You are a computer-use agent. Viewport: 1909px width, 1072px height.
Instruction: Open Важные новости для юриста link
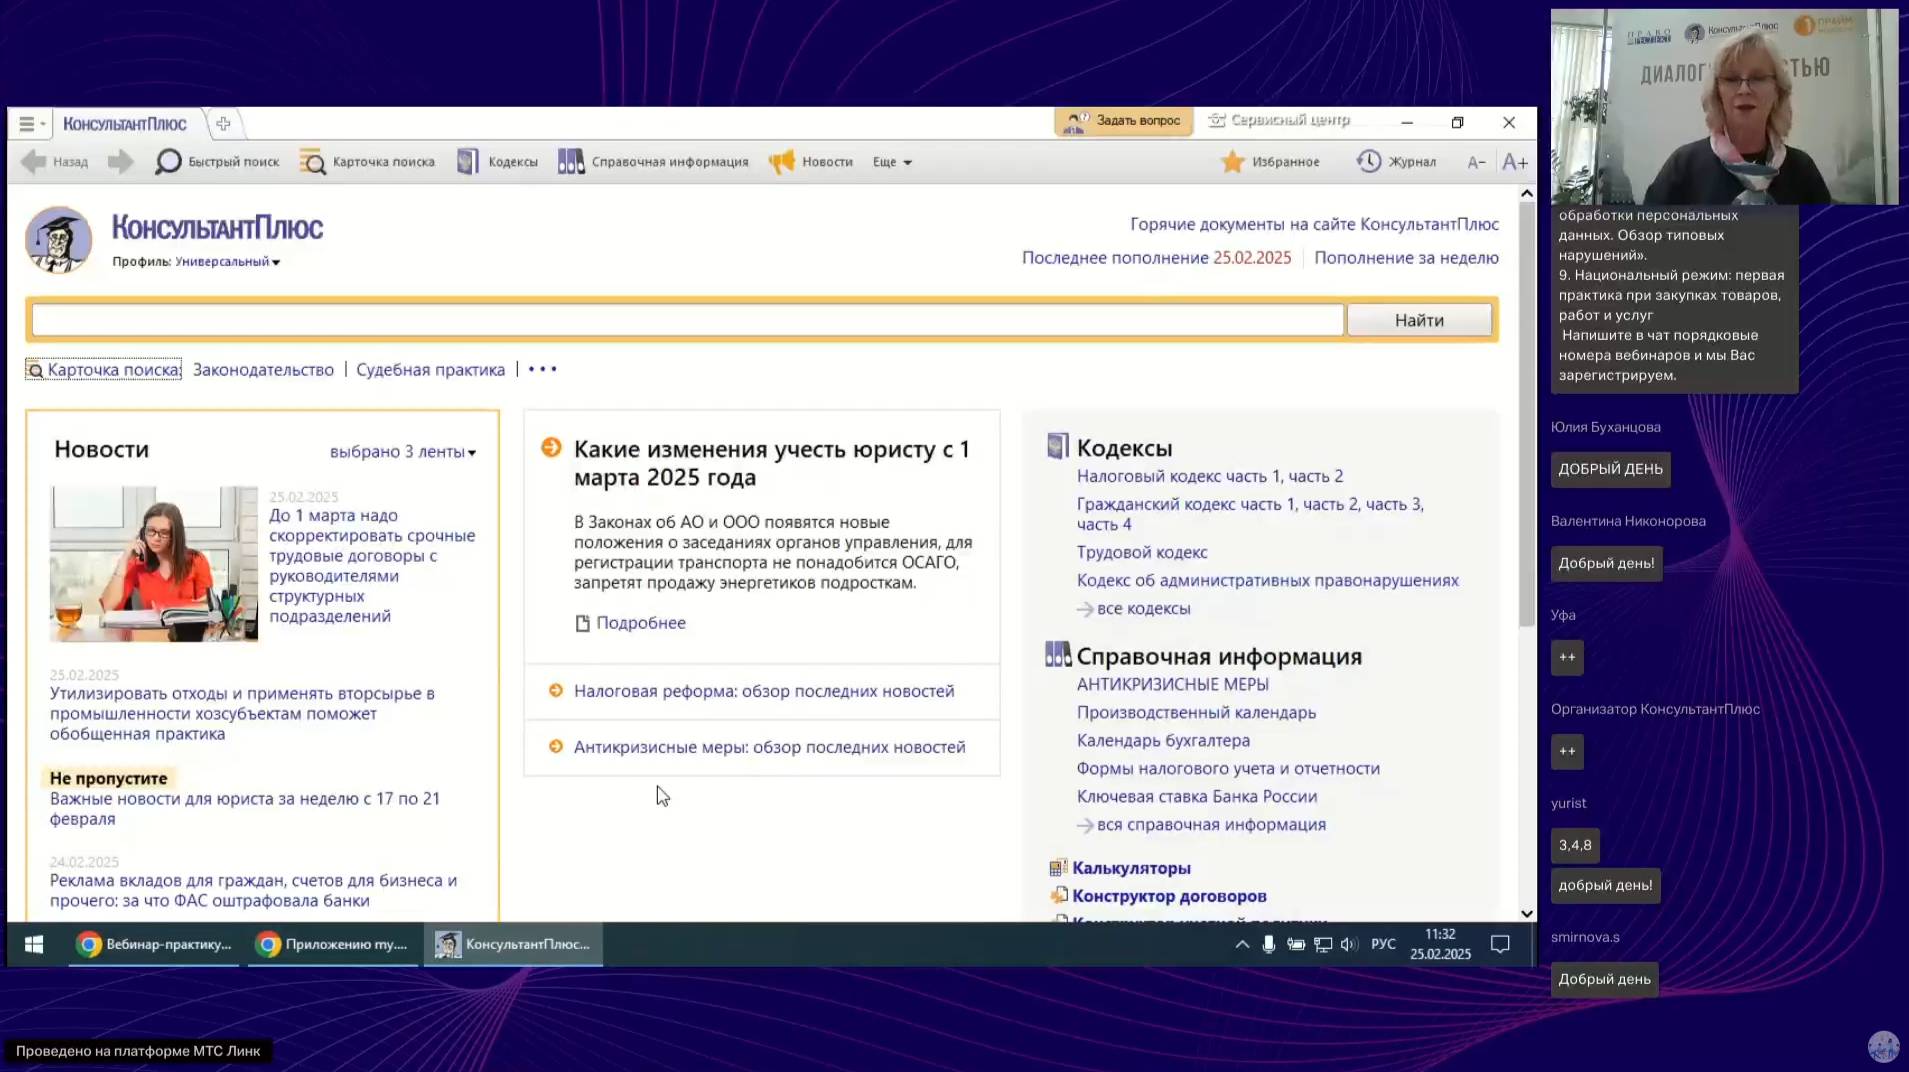pyautogui.click(x=245, y=809)
